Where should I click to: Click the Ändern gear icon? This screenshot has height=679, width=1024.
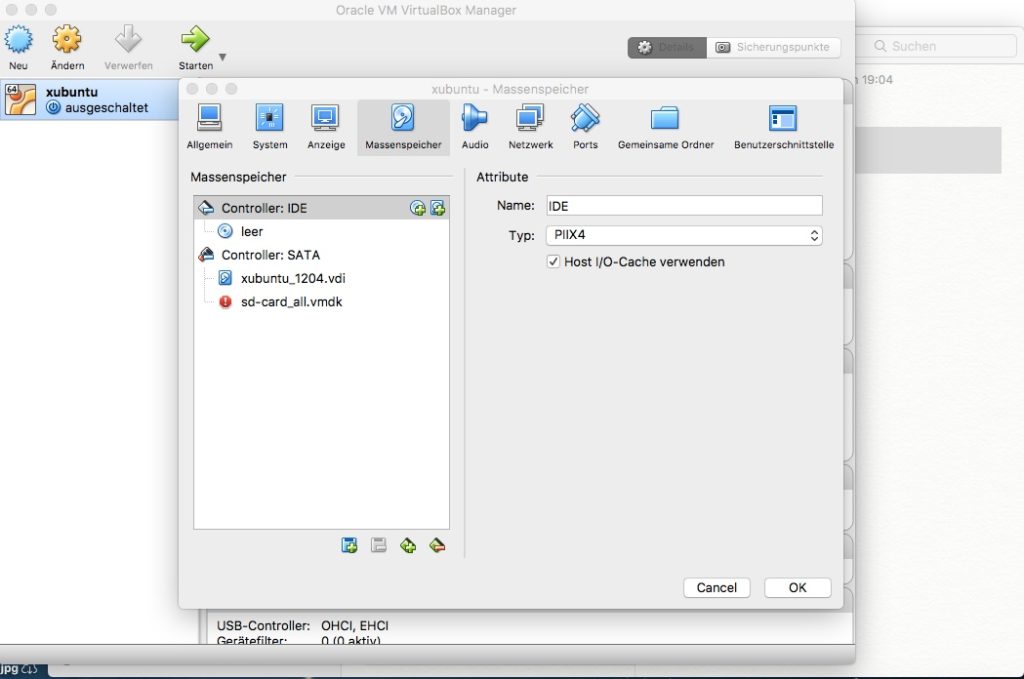pyautogui.click(x=67, y=40)
